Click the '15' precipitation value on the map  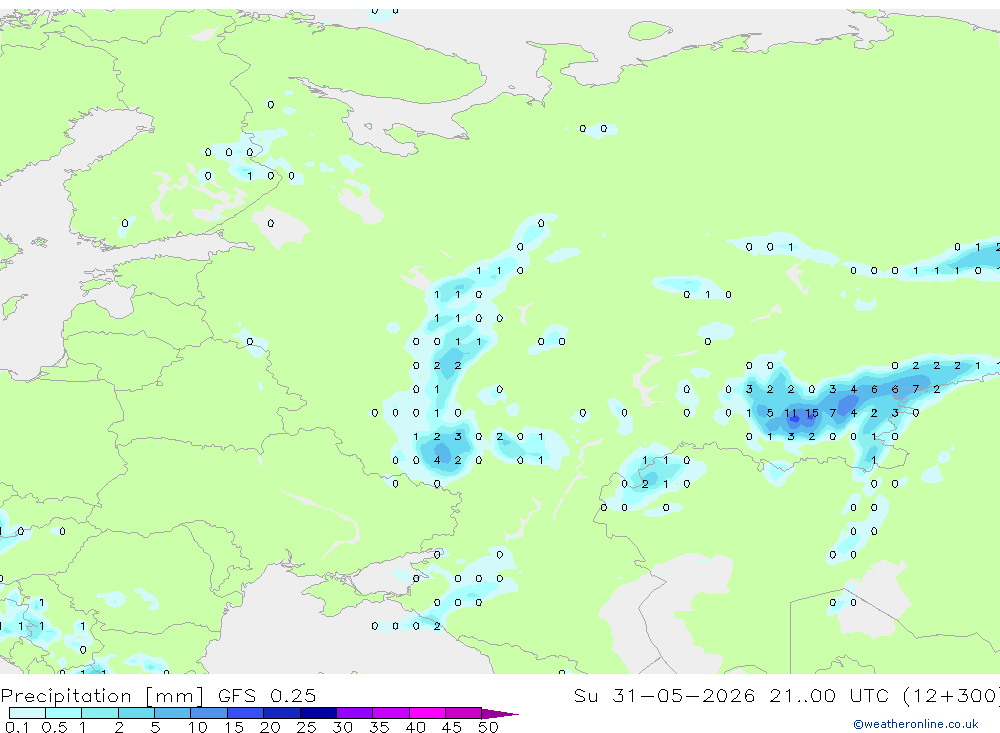click(x=811, y=413)
